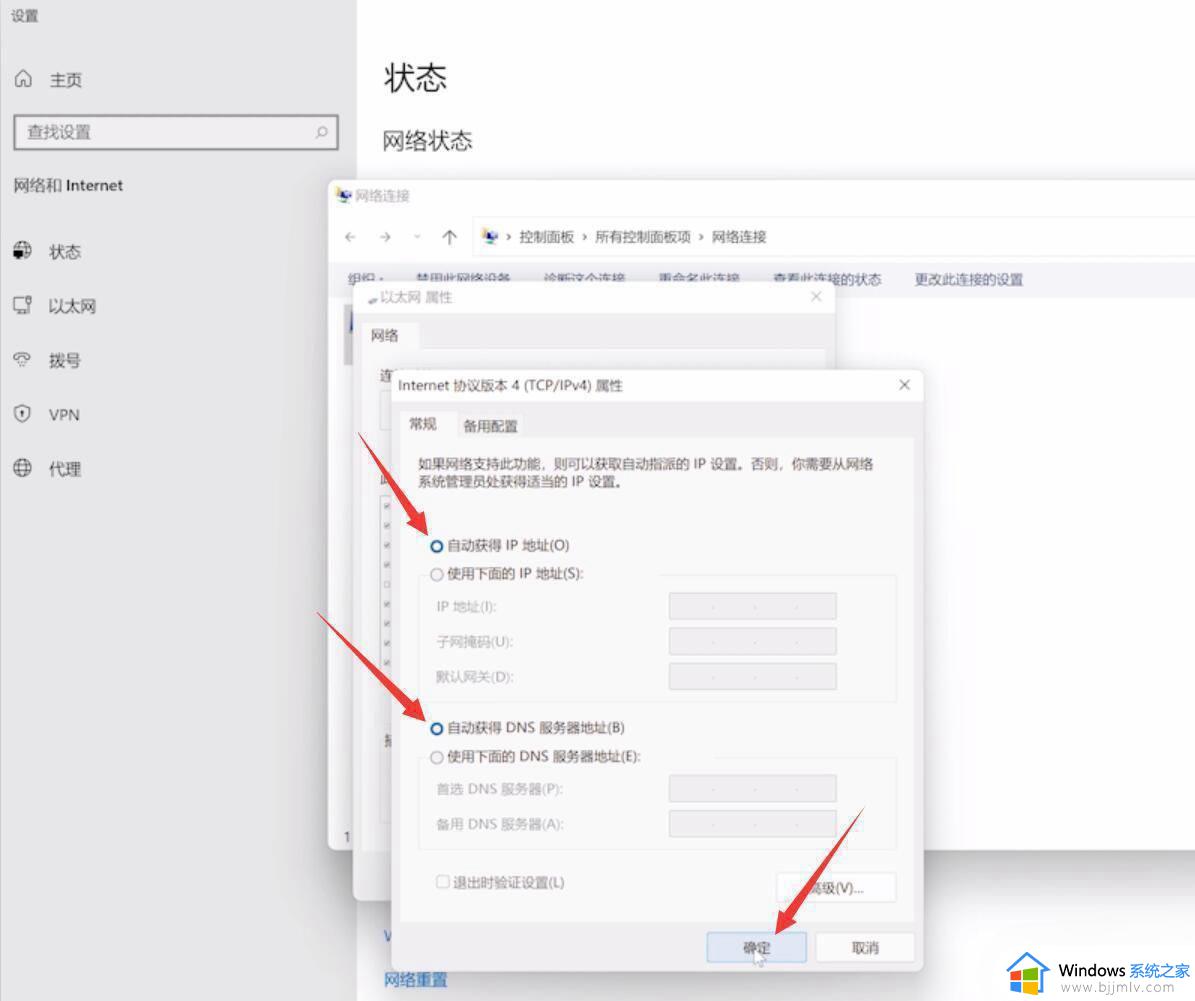1195x1001 pixels.
Task: Open VPN page in Settings sidebar
Action: tap(64, 415)
